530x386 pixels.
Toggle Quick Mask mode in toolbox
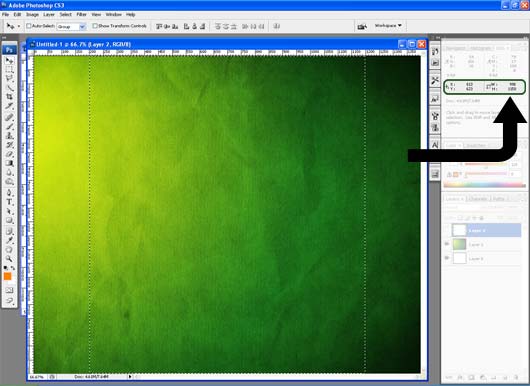tap(9, 290)
